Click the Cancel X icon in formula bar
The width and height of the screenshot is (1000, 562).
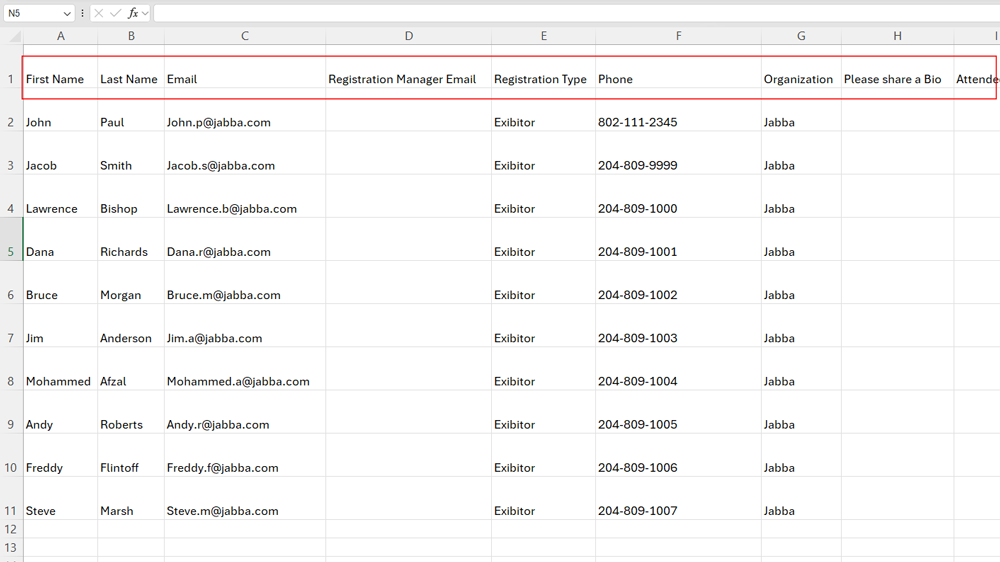coord(98,13)
